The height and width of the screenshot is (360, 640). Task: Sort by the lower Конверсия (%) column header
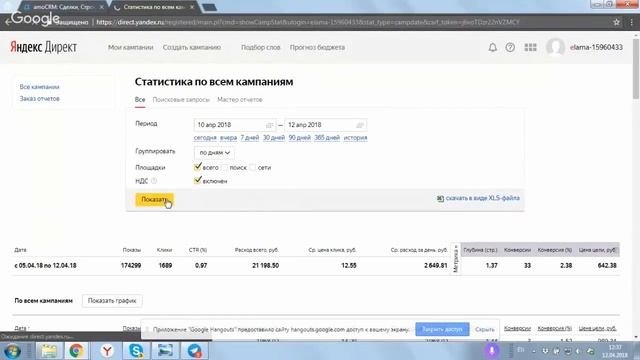coord(554,328)
